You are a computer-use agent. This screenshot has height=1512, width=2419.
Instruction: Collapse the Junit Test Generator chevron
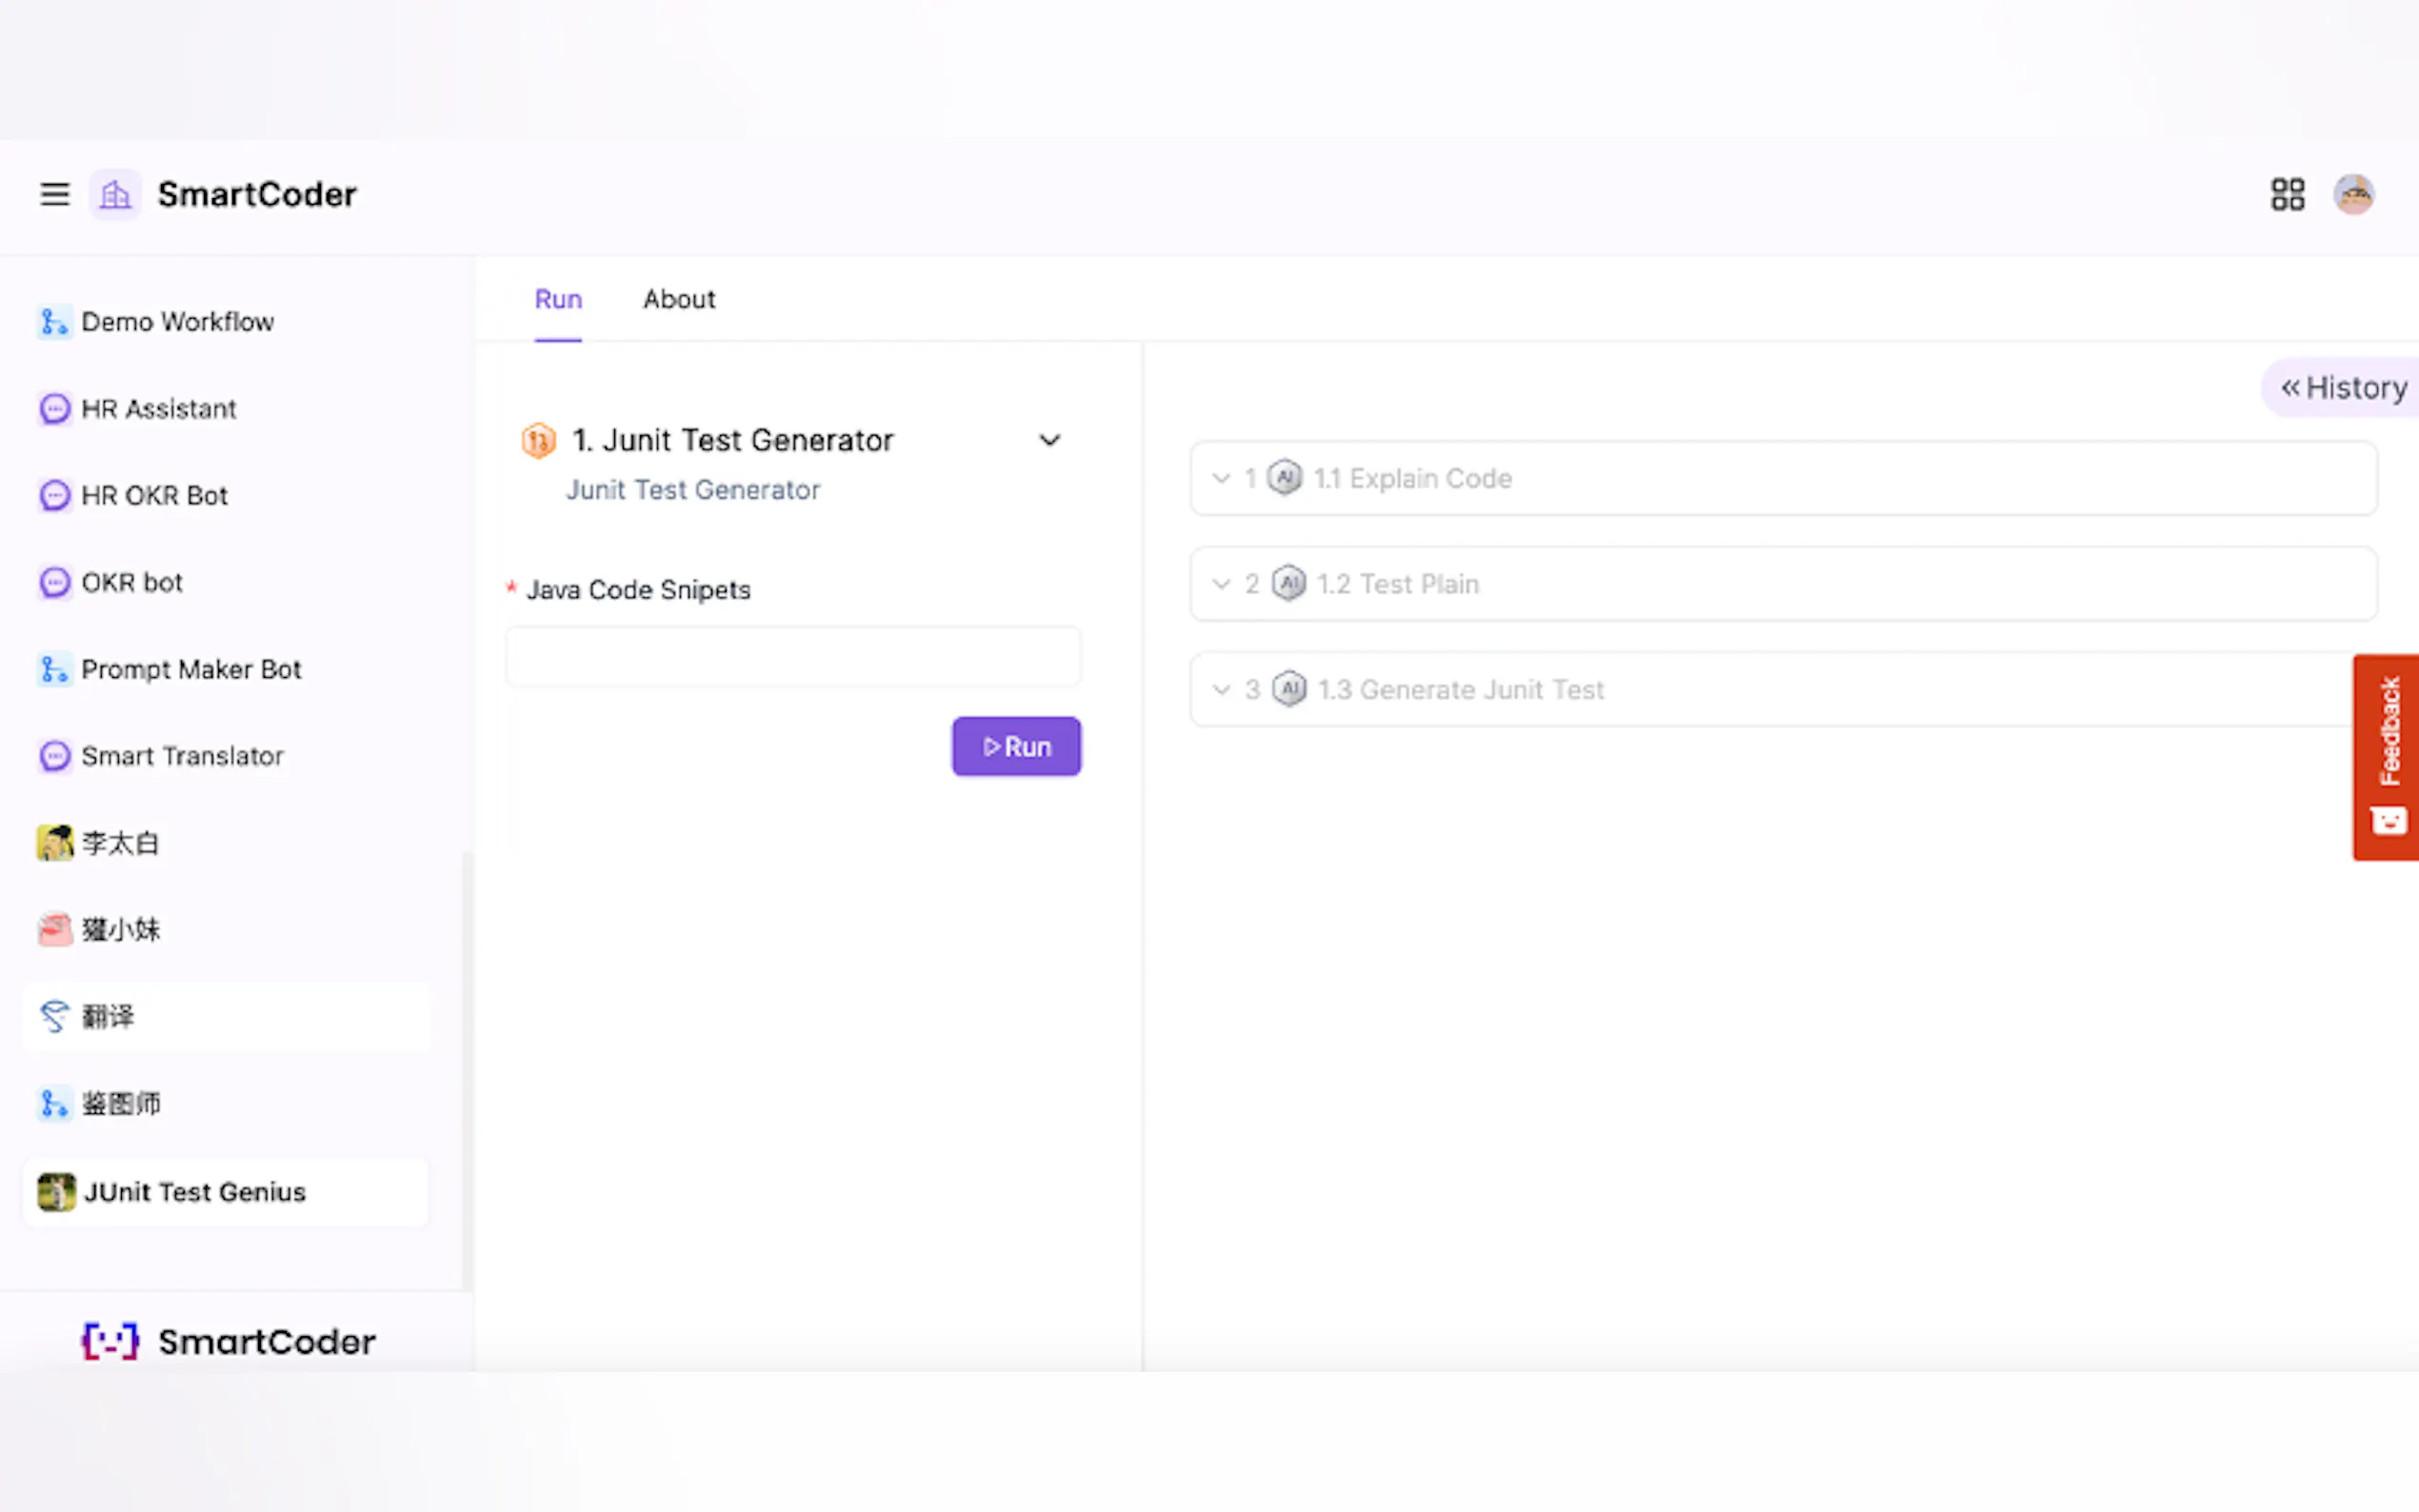1049,440
